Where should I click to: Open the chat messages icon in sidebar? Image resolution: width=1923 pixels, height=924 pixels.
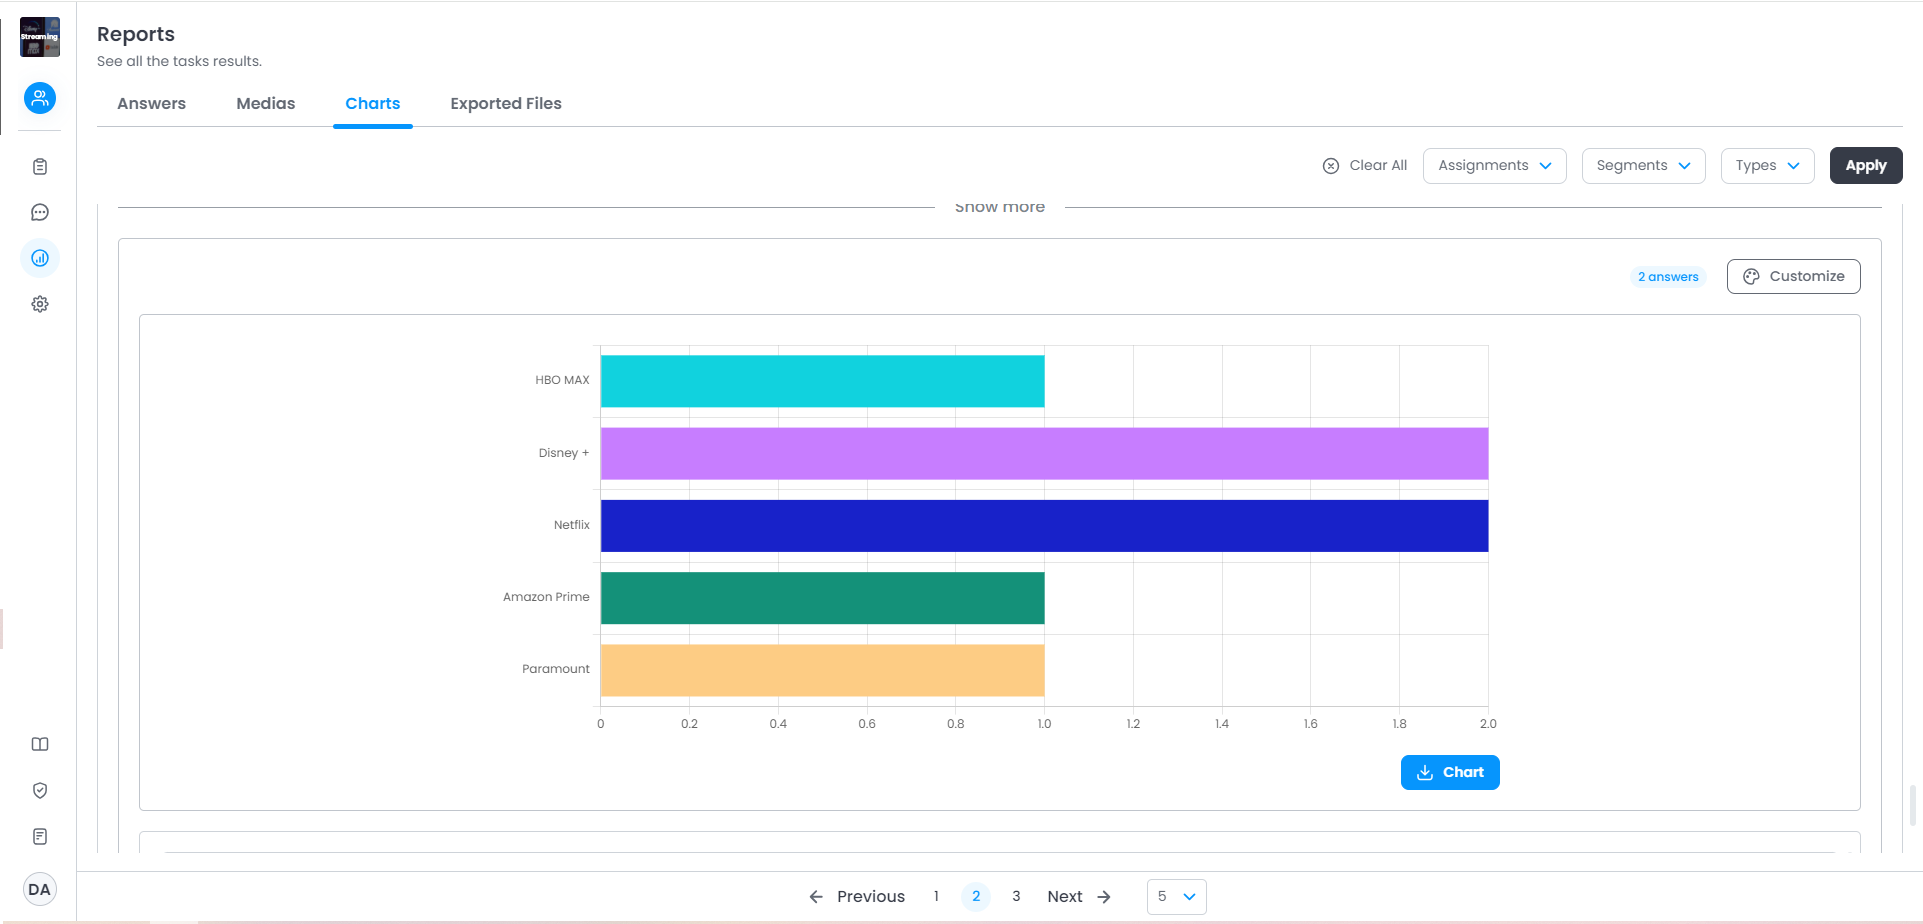[x=40, y=212]
